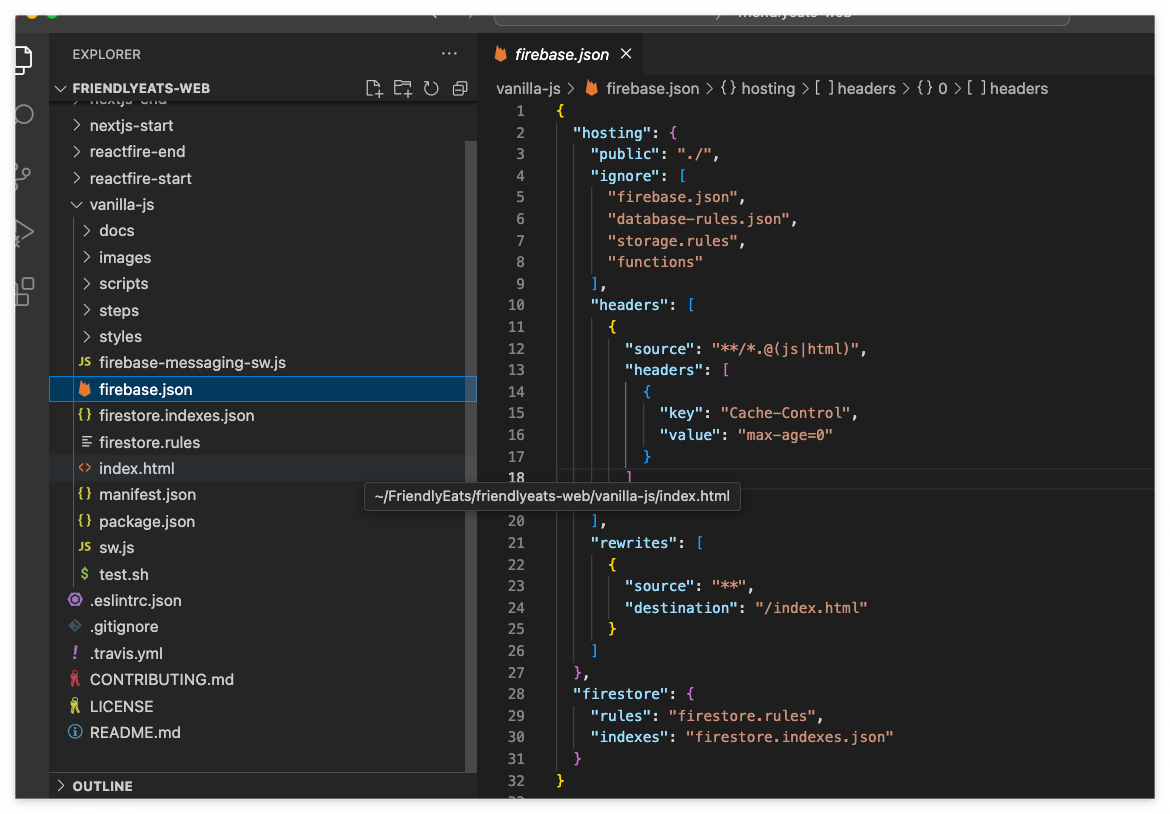The image size is (1170, 814).
Task: Click vanilla-js in the breadcrumb
Action: point(528,89)
